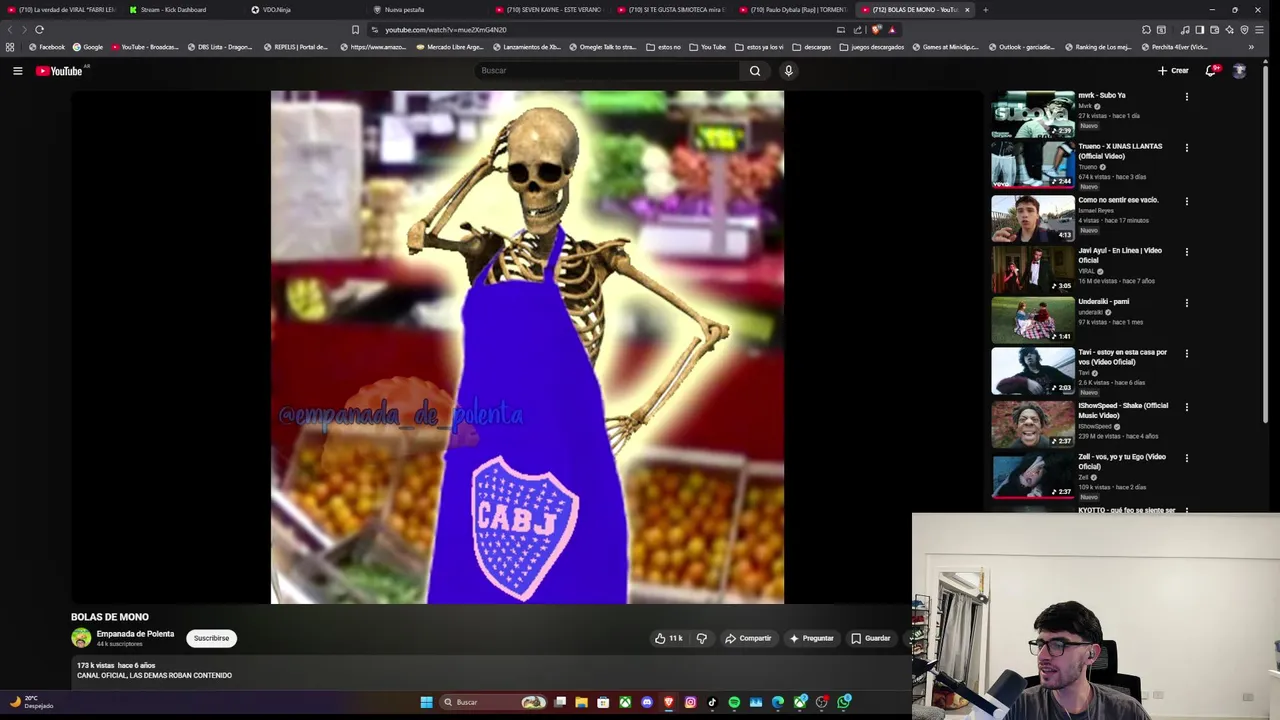Focus the YouTube Buscar search field
This screenshot has width=1280, height=720.
(x=607, y=71)
